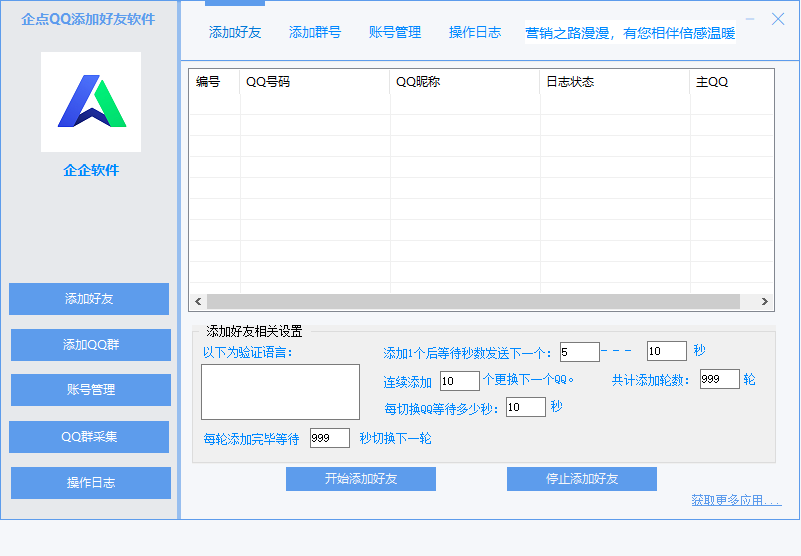Viewport: 801px width, 556px height.
Task: Open the 添加群号 top tab
Action: 315,33
